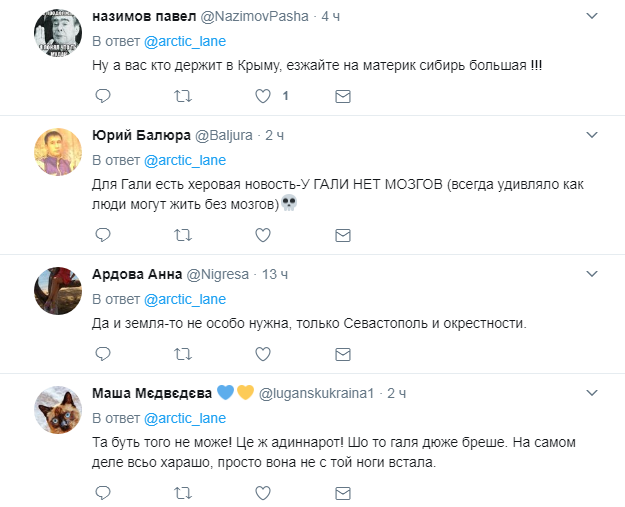Click назимов павел's profile avatar
This screenshot has height=507, width=625.
(58, 34)
